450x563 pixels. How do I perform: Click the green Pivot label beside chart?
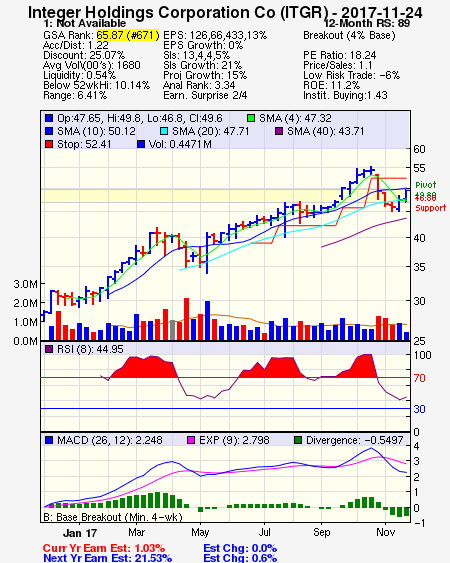tap(426, 185)
